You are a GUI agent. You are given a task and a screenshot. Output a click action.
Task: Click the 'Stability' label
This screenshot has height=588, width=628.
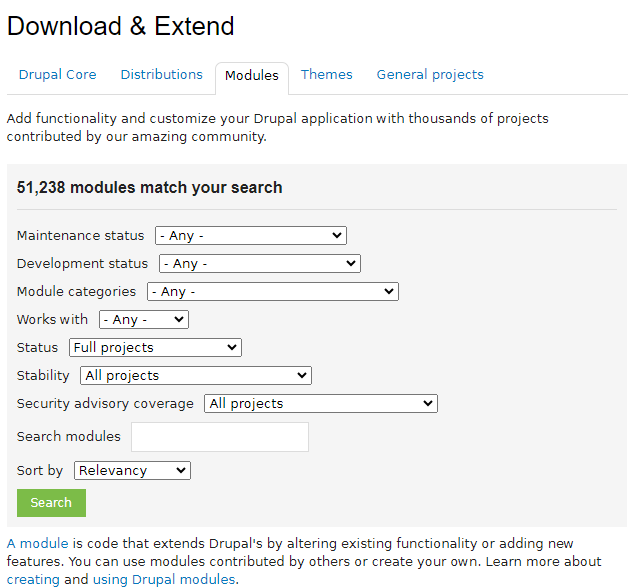[x=43, y=376]
